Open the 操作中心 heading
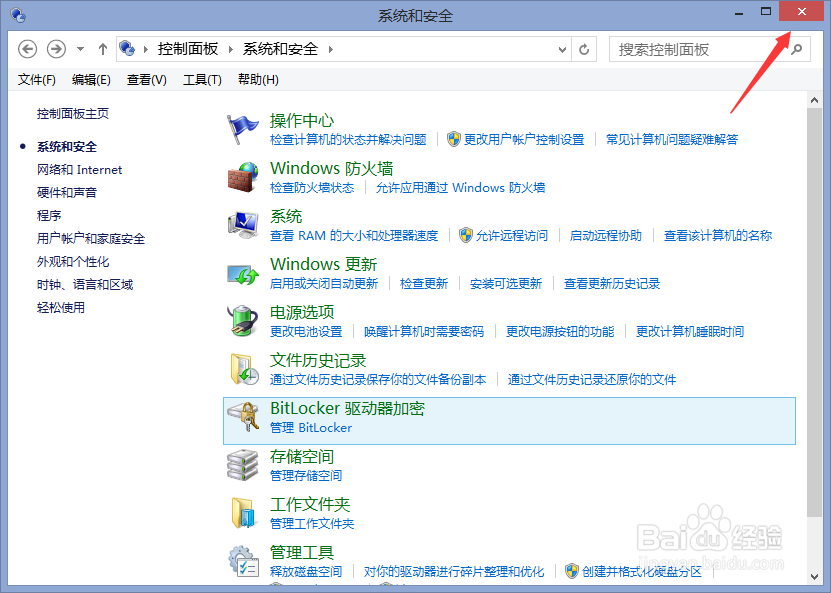831x593 pixels. point(302,120)
